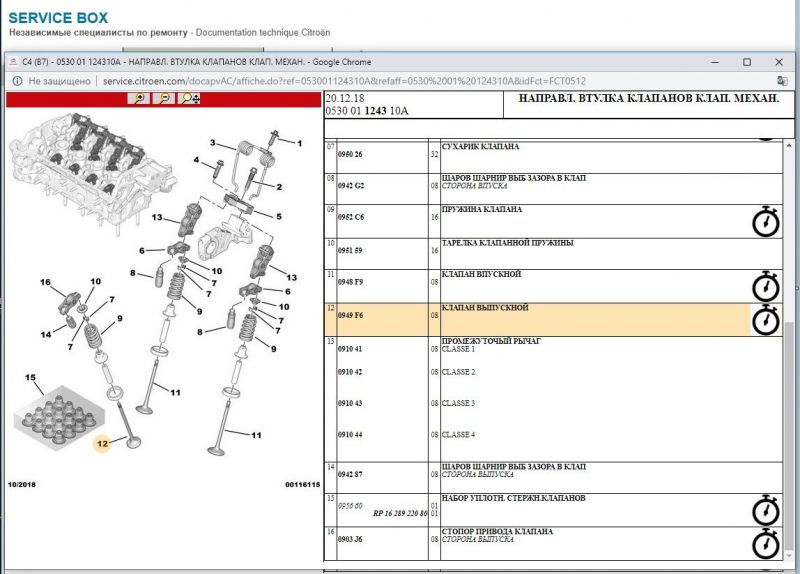800x574 pixels.
Task: Open stopwatch icon for КЛАПАН ВПУСКНОЙ row
Action: [x=765, y=286]
